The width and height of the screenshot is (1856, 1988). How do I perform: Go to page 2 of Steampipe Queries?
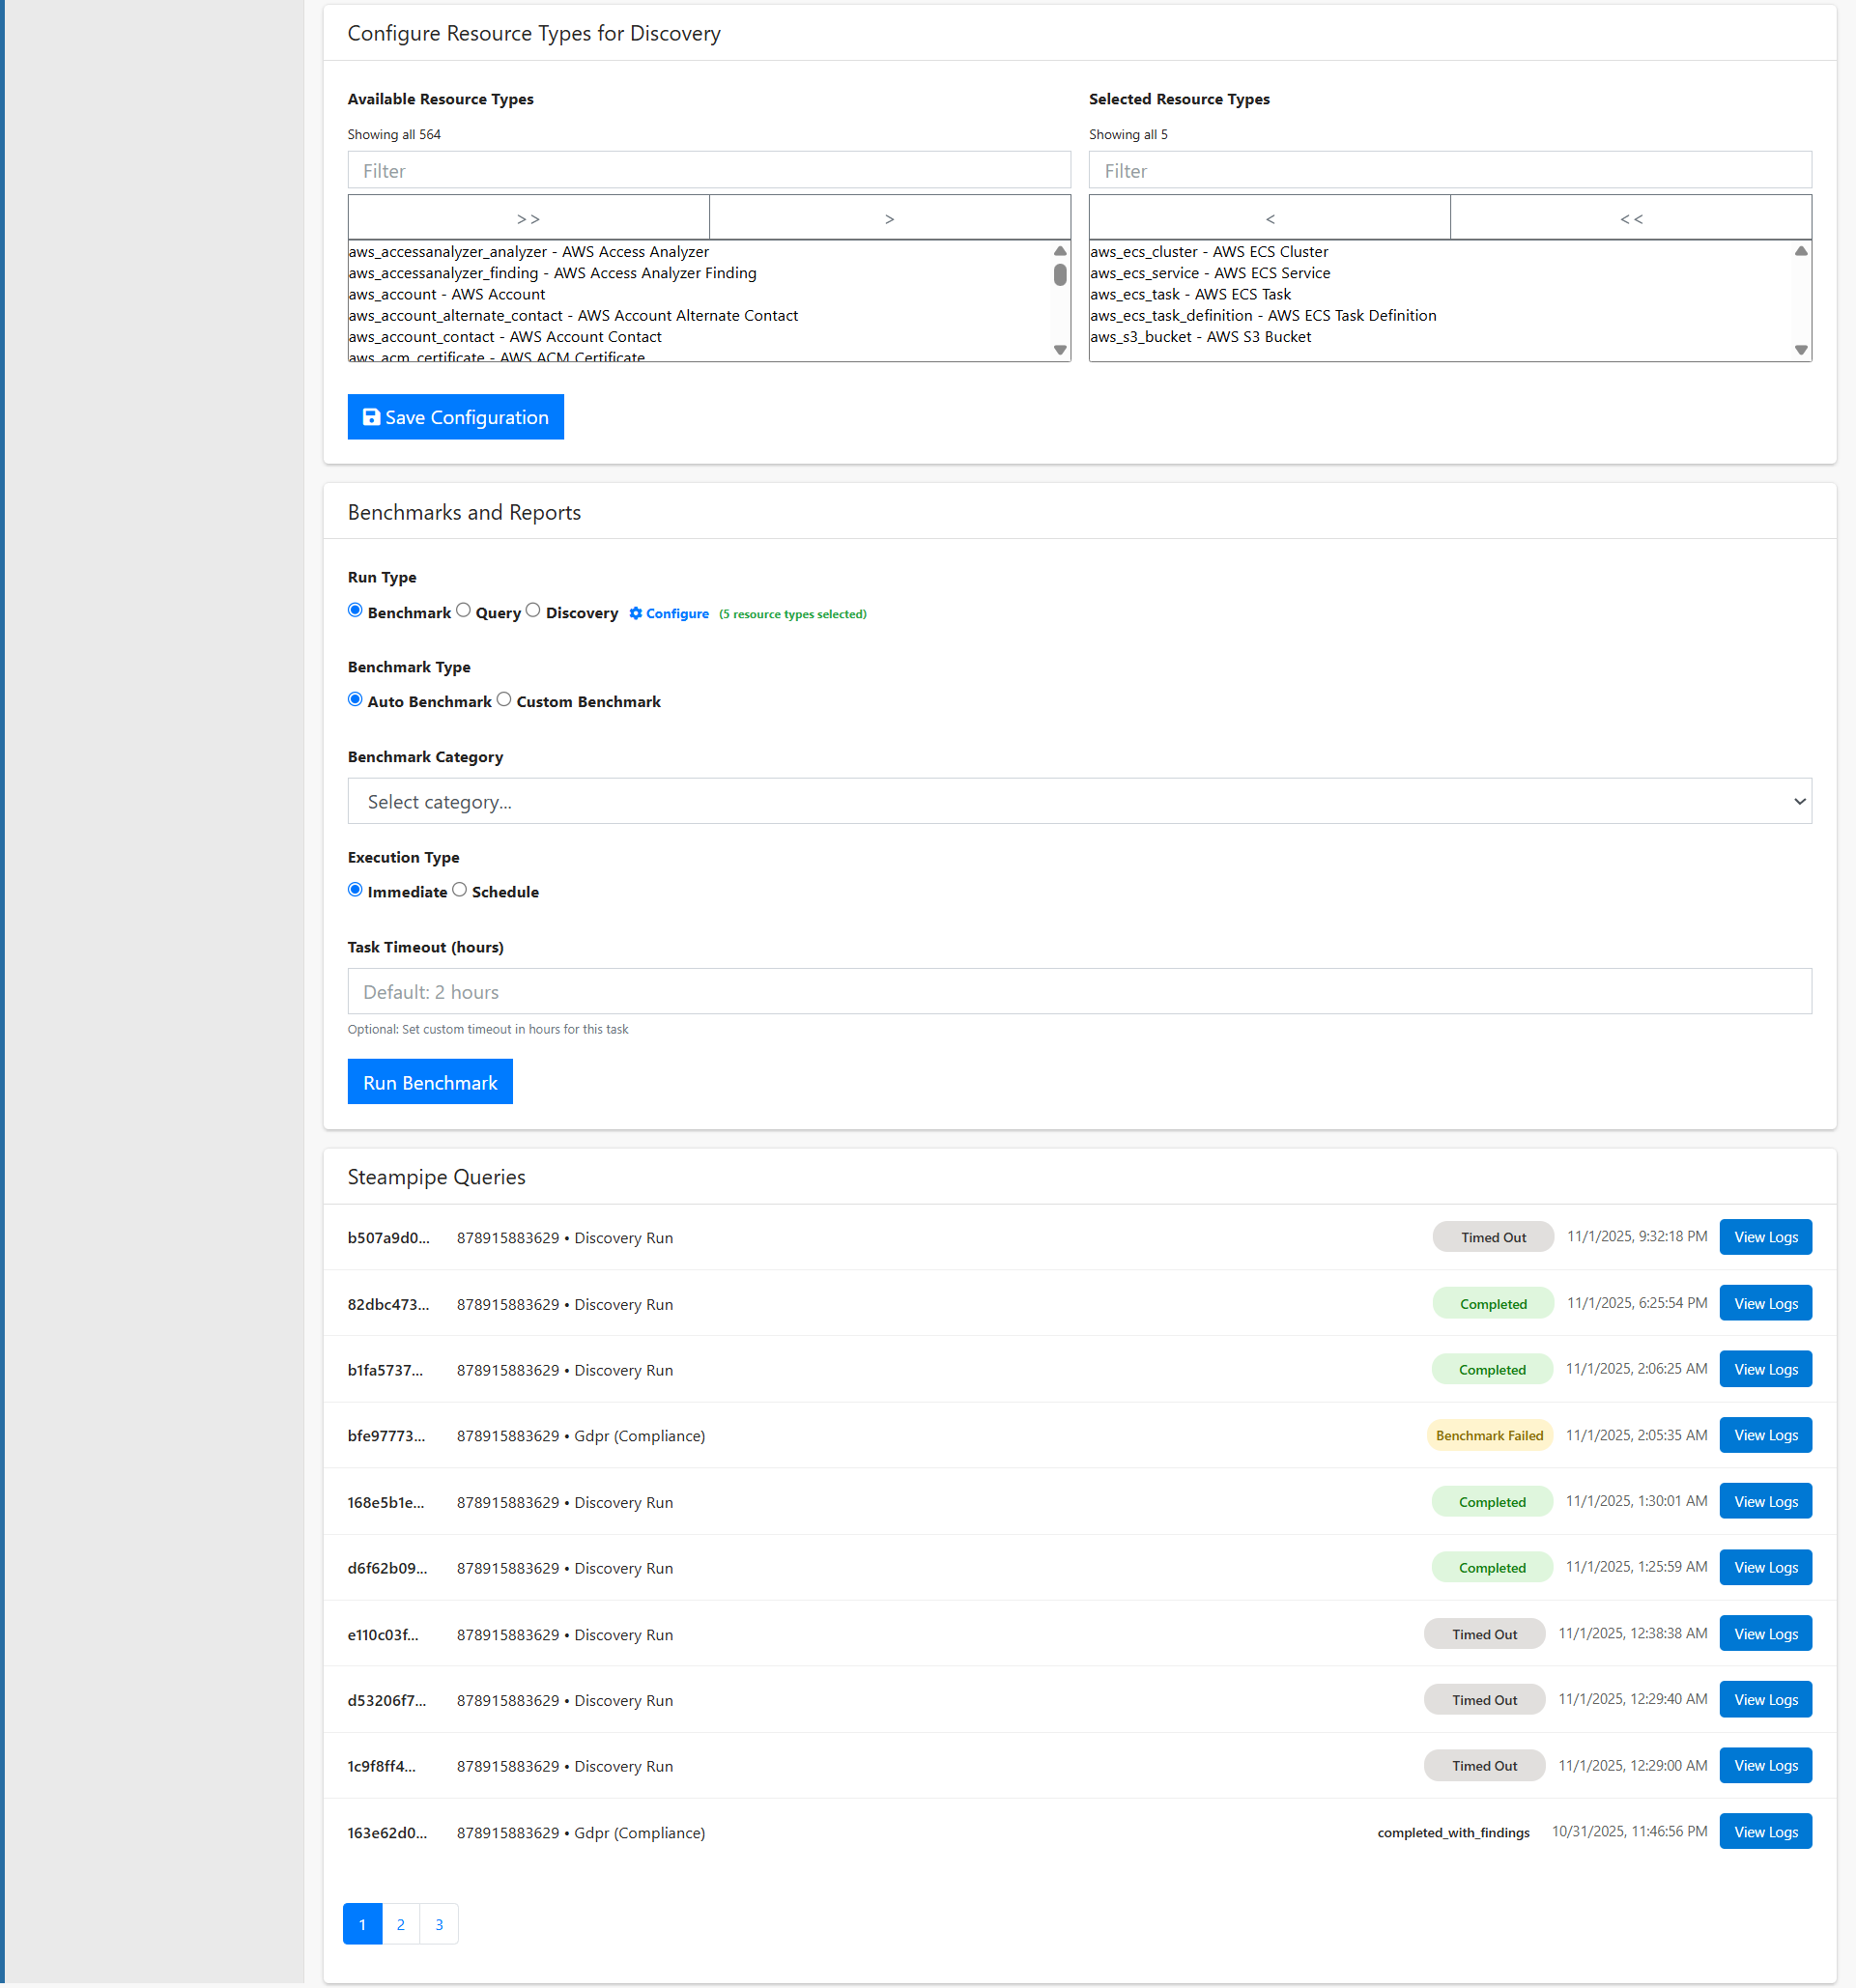[x=400, y=1923]
